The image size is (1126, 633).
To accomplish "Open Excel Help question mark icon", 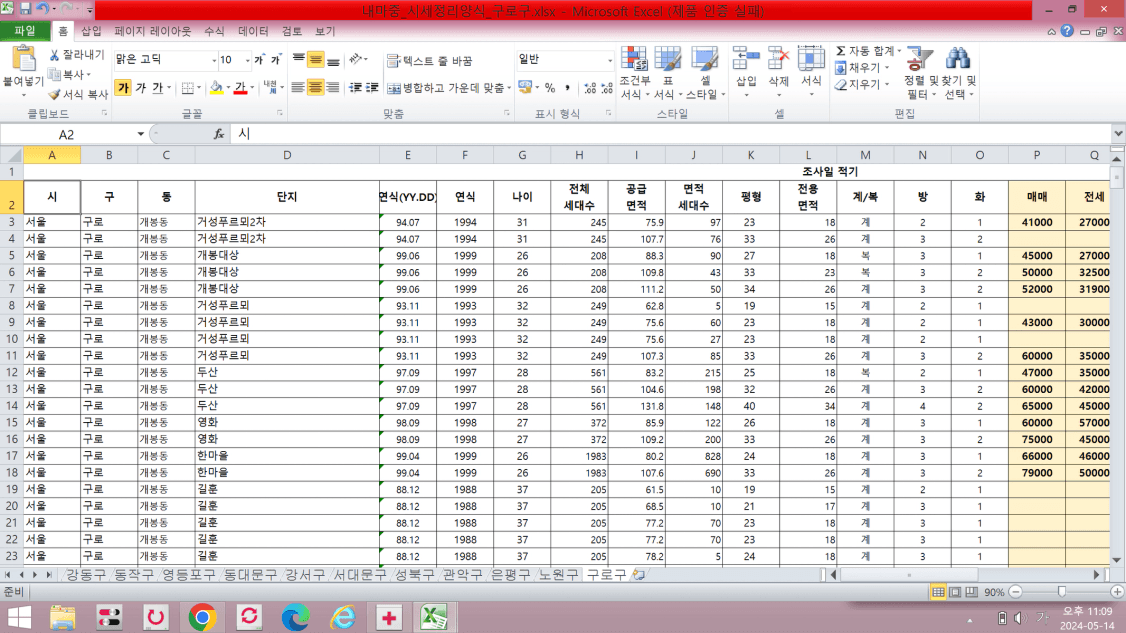I will coord(1067,31).
